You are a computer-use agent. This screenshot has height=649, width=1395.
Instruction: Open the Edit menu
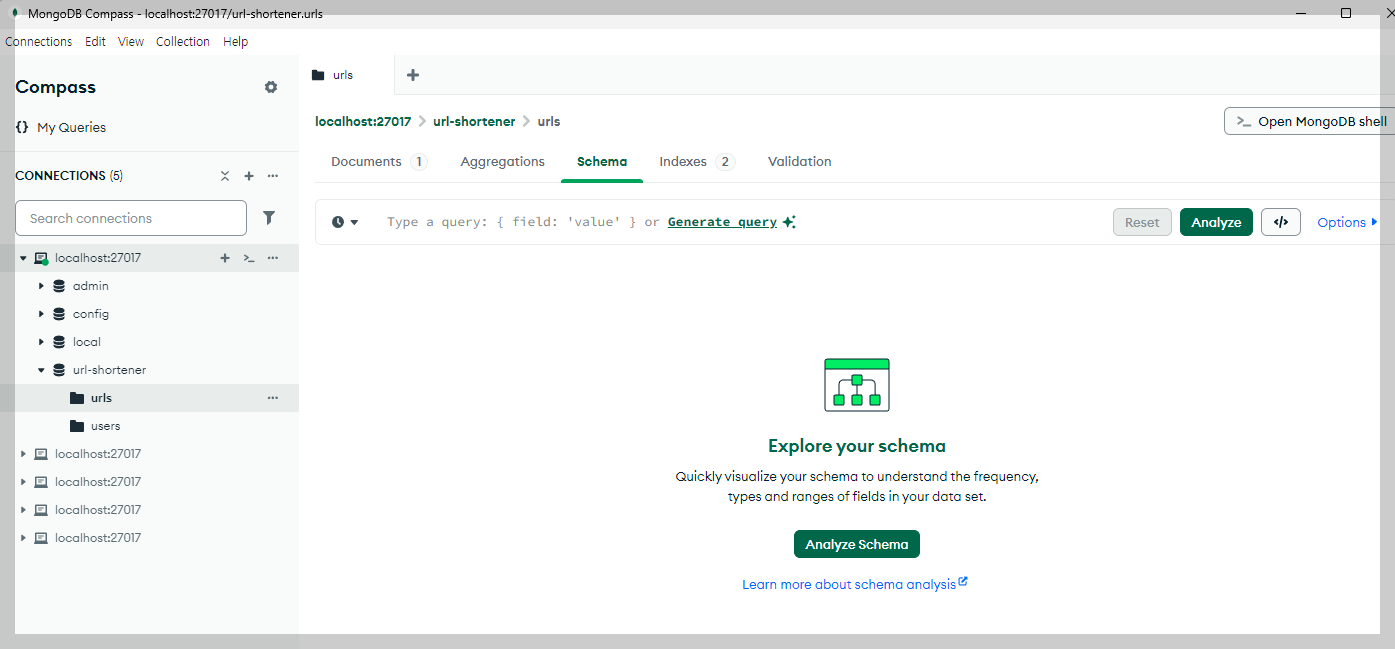[95, 42]
